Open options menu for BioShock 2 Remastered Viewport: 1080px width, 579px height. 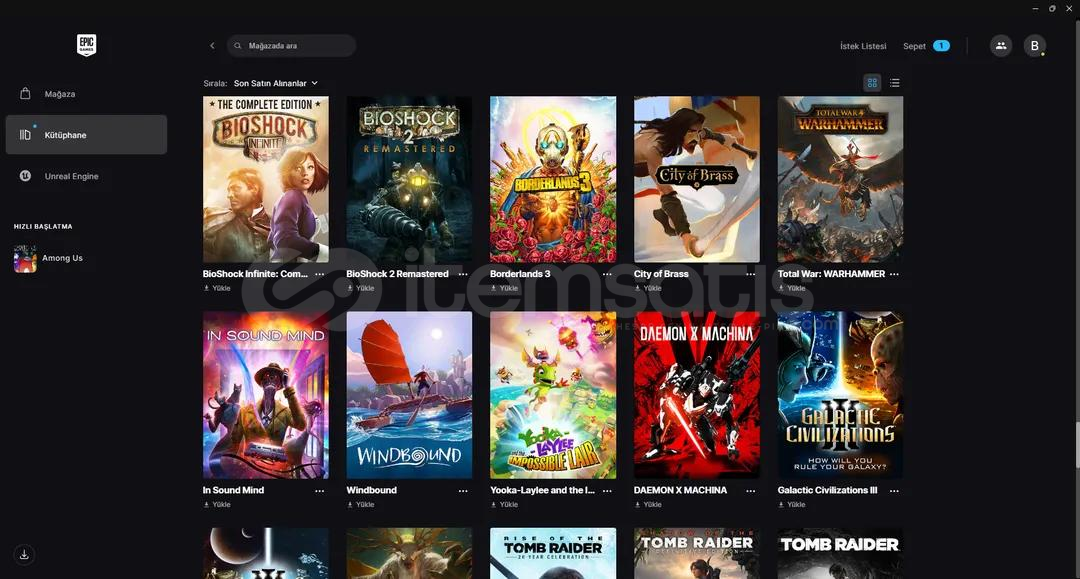463,274
